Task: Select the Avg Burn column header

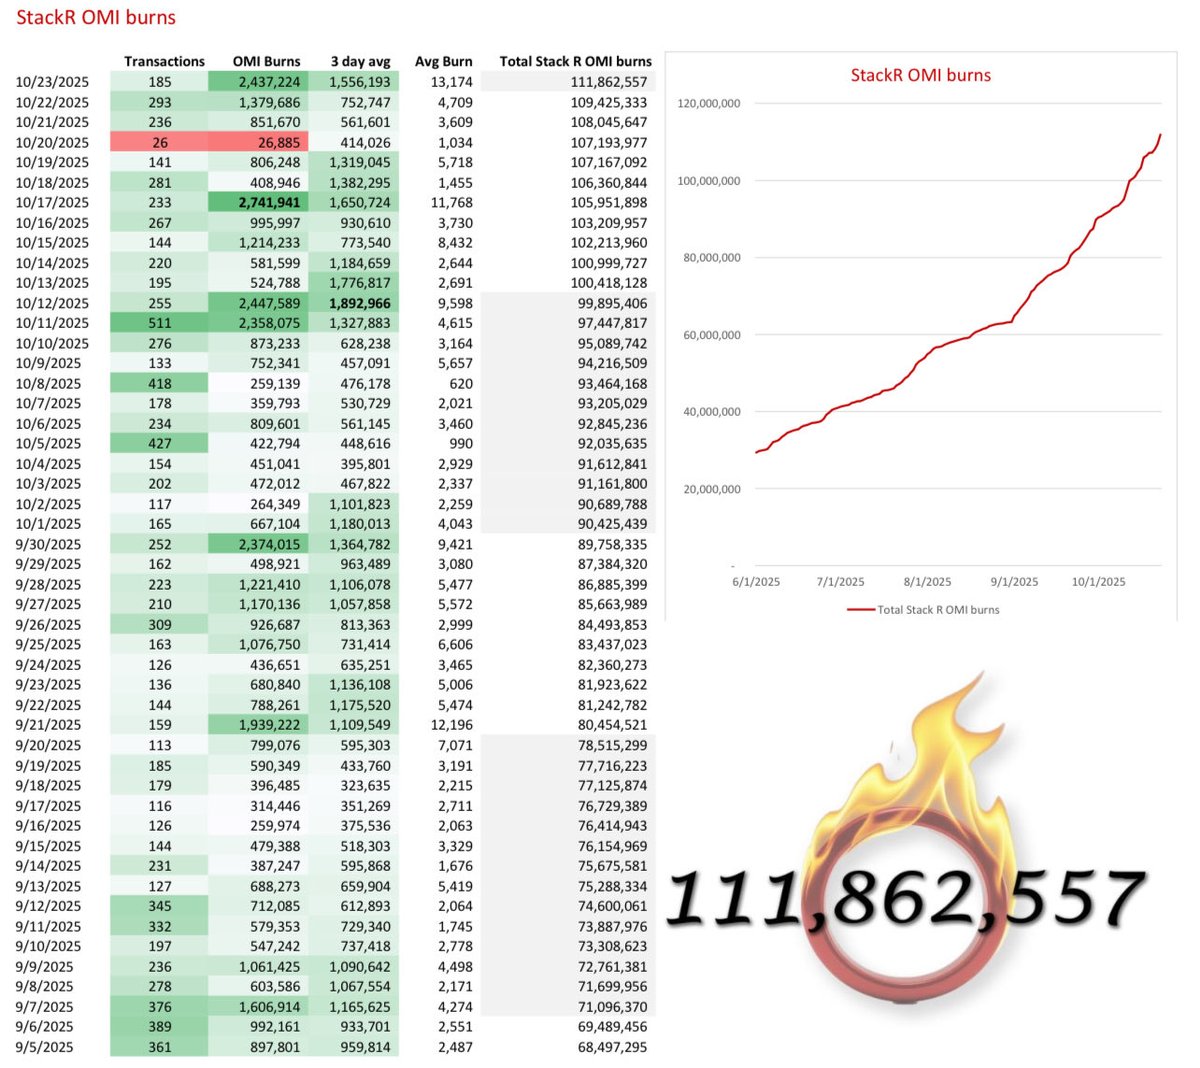Action: 443,61
